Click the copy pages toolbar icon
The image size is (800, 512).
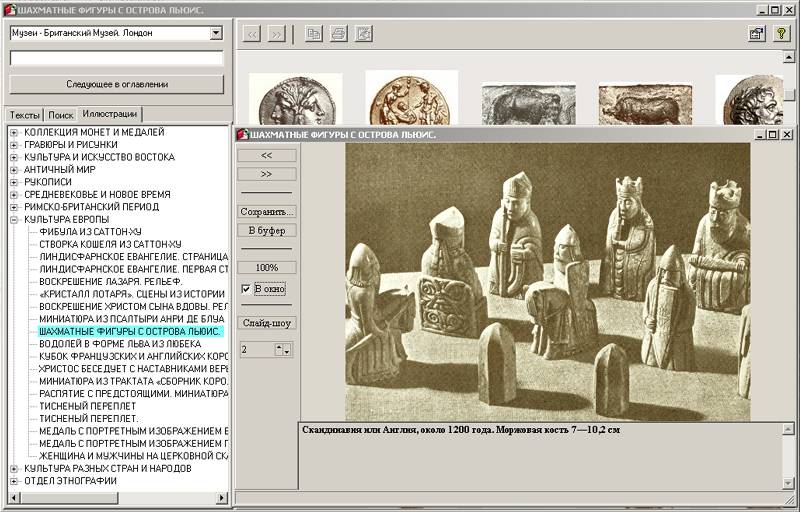pos(314,34)
